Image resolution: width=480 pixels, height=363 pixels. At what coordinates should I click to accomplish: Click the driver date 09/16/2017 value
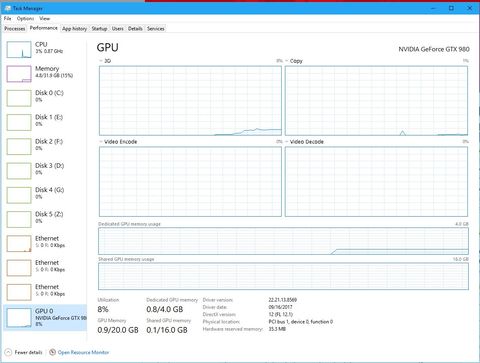280,307
